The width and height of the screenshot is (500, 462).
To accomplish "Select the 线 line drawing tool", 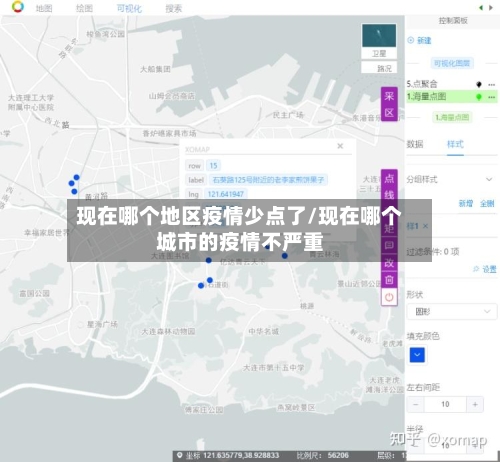I will [x=389, y=195].
